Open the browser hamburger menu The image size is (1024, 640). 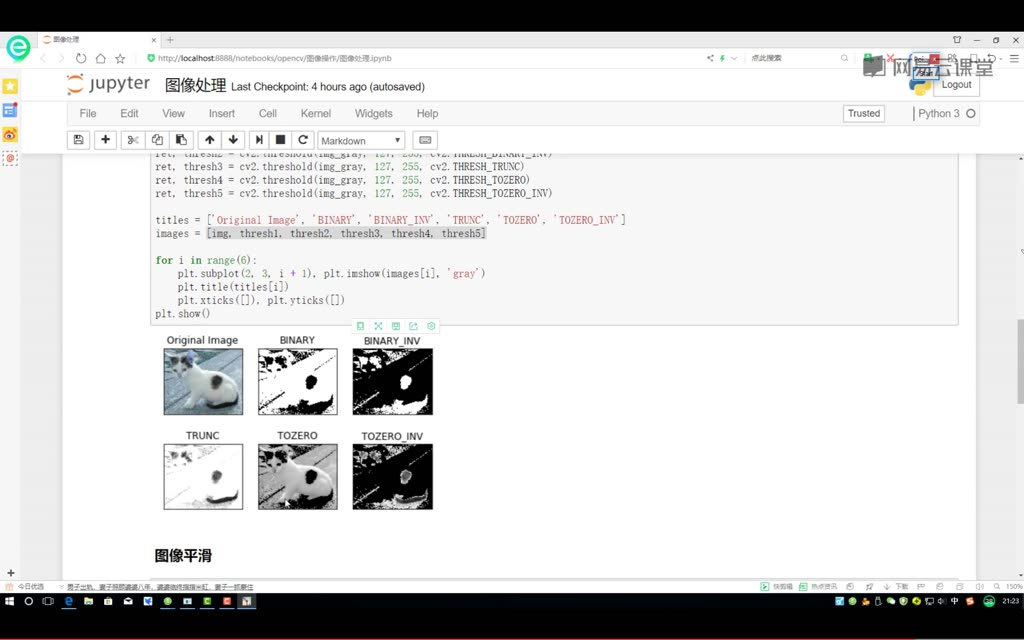click(x=1014, y=58)
